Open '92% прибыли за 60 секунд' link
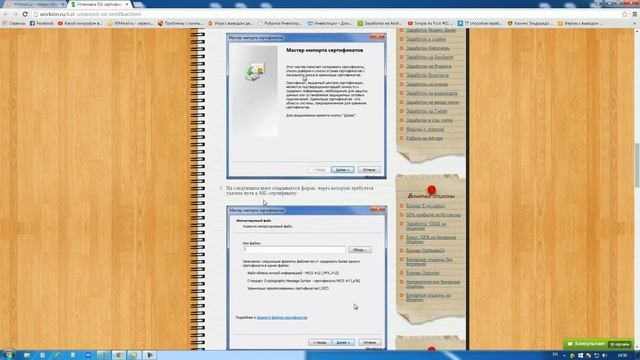Viewport: 640px width, 360px height. tap(433, 215)
